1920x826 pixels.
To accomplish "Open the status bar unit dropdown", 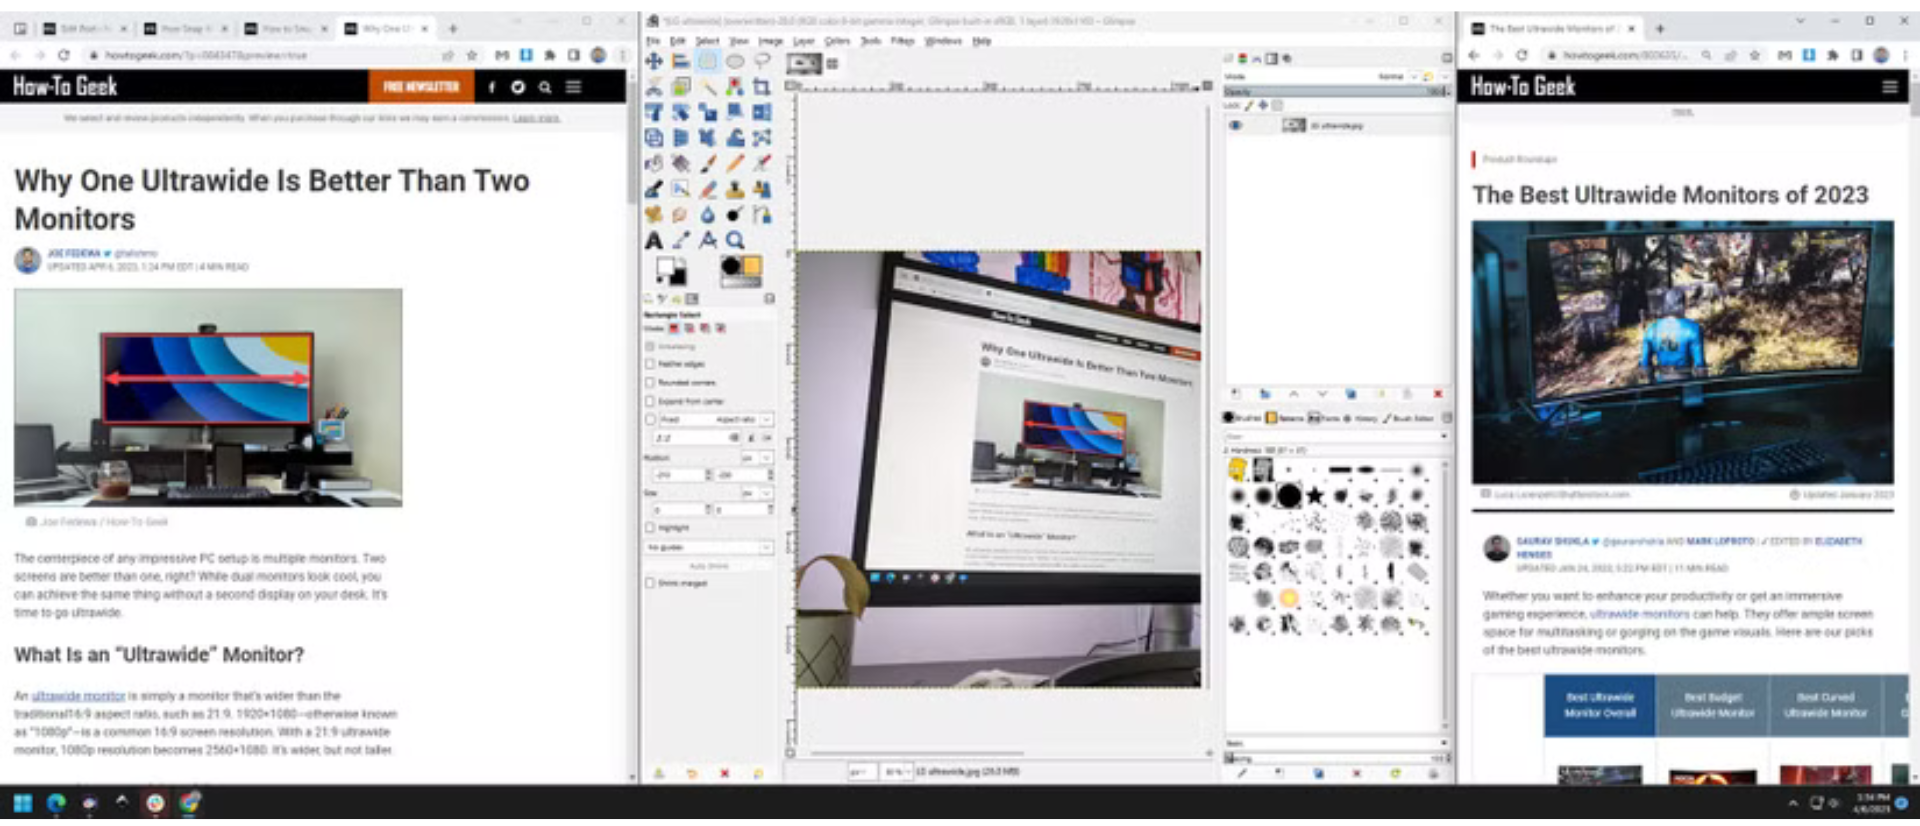I will (863, 772).
